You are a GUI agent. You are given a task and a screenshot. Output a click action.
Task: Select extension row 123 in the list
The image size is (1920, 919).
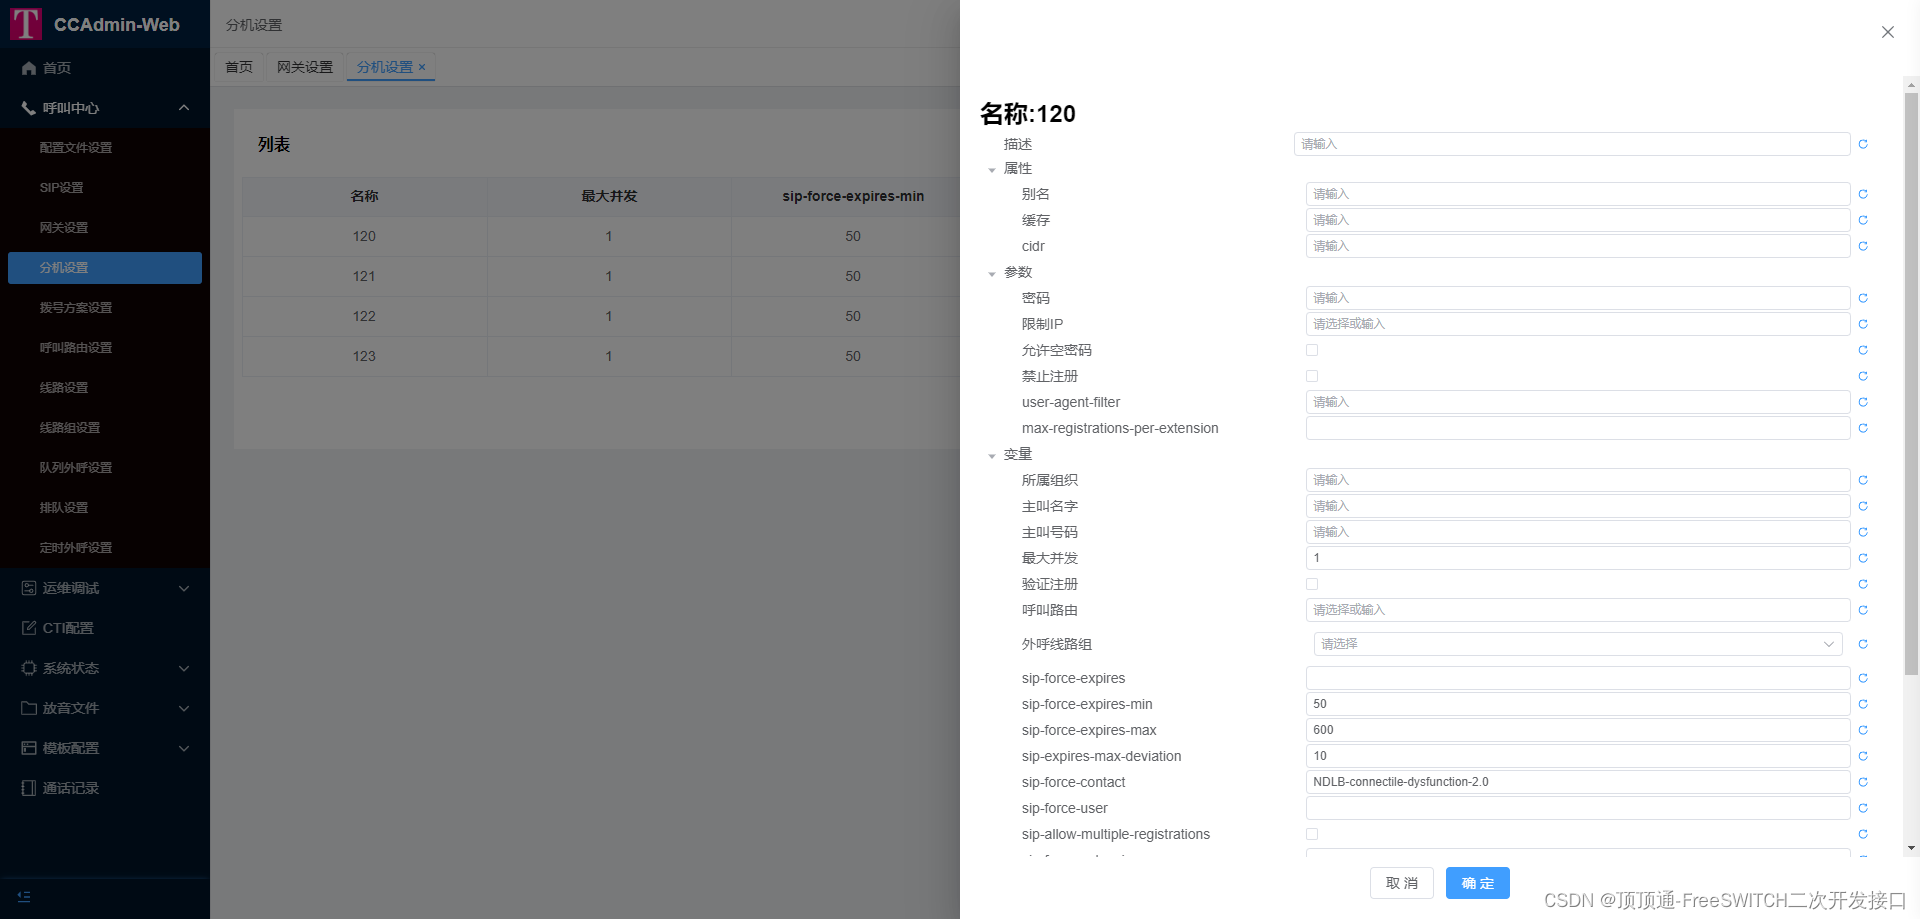tap(601, 356)
